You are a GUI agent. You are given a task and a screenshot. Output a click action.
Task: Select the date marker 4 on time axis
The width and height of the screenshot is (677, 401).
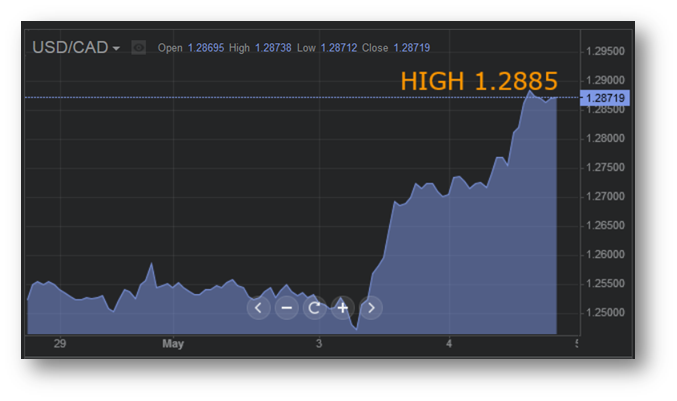449,344
